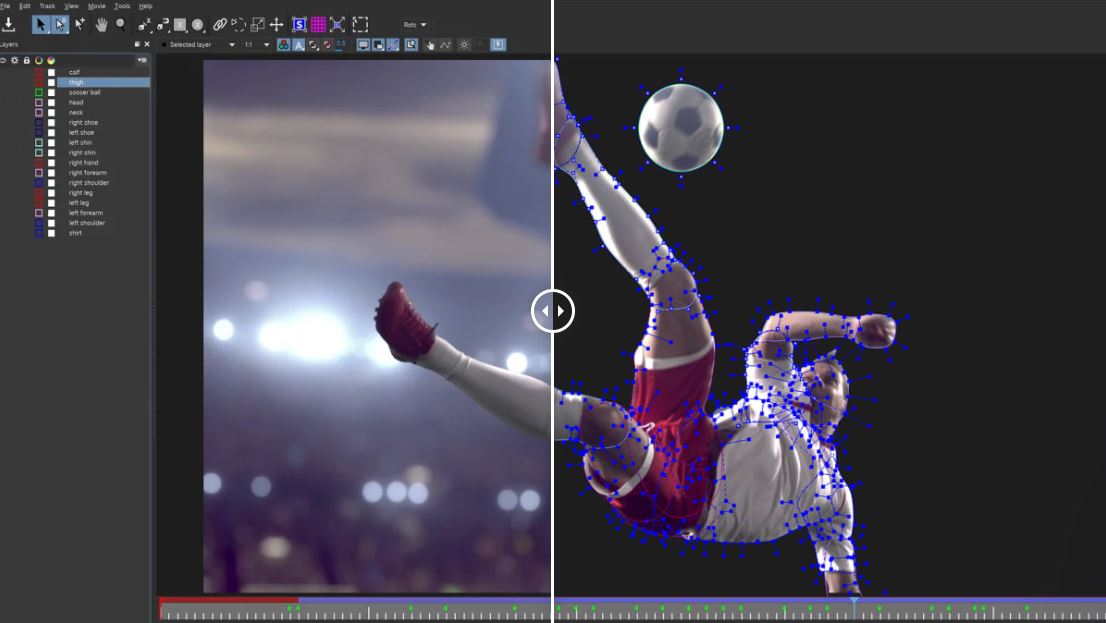Click the monitor-shaped view icon
The width and height of the screenshot is (1106, 623).
click(x=363, y=44)
